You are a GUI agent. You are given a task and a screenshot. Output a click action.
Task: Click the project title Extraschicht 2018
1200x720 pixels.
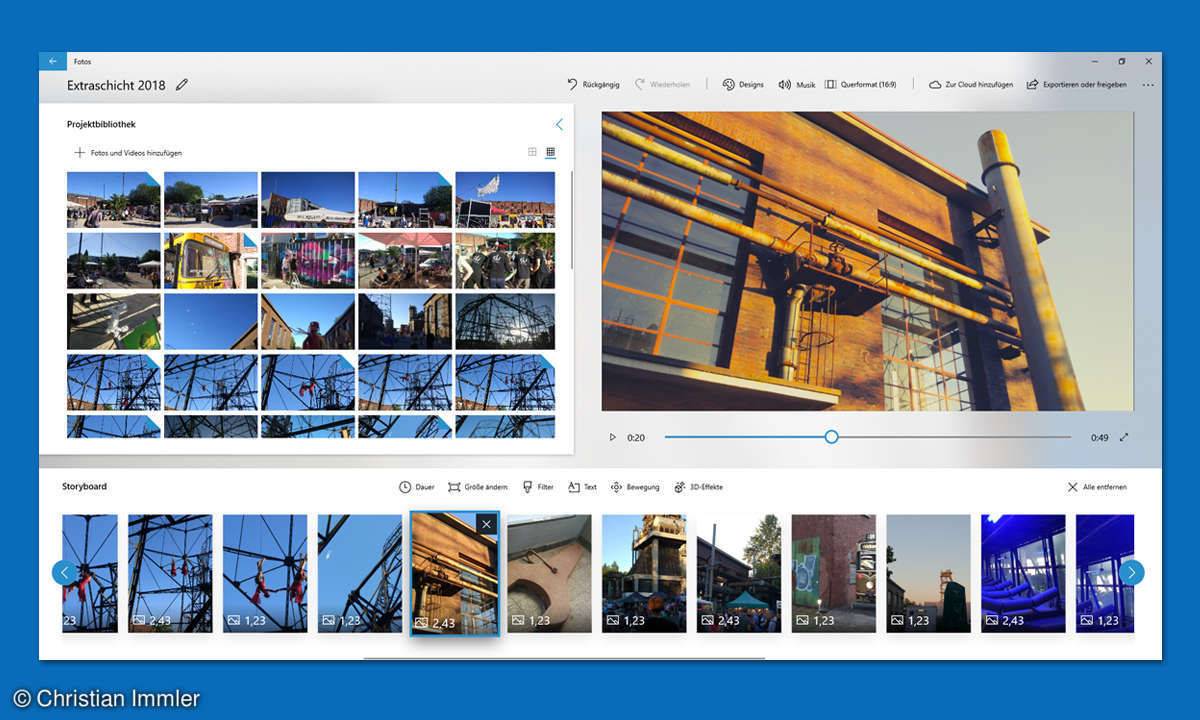coord(116,85)
